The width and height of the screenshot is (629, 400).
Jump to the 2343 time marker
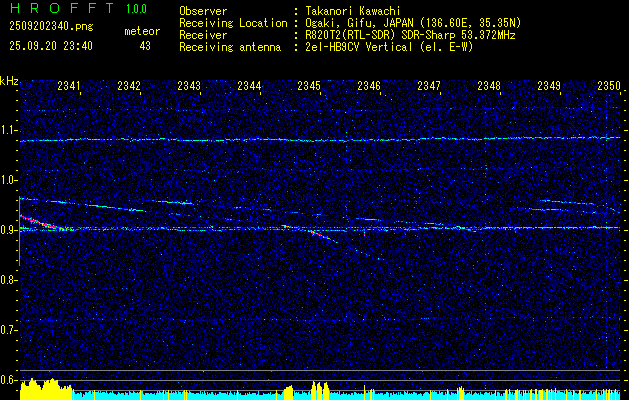tap(189, 87)
